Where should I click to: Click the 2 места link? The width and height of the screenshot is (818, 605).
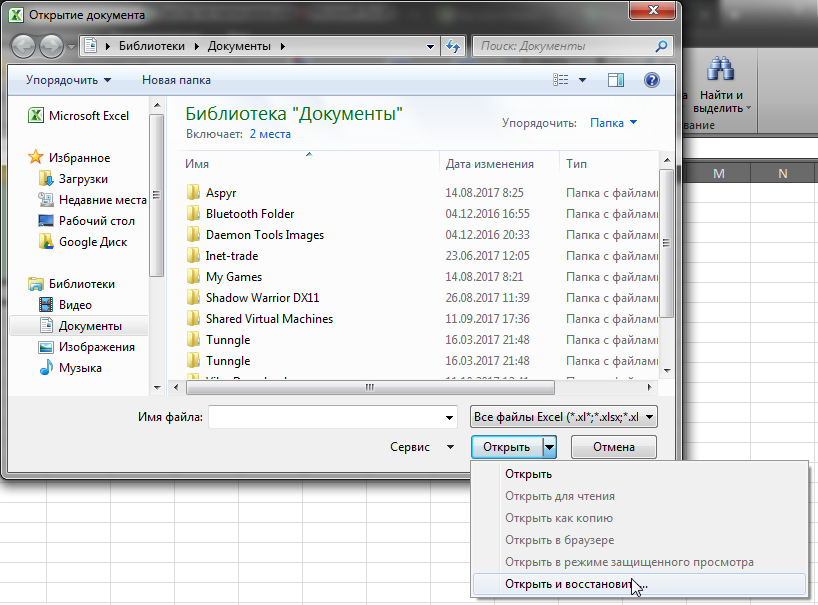pos(270,133)
